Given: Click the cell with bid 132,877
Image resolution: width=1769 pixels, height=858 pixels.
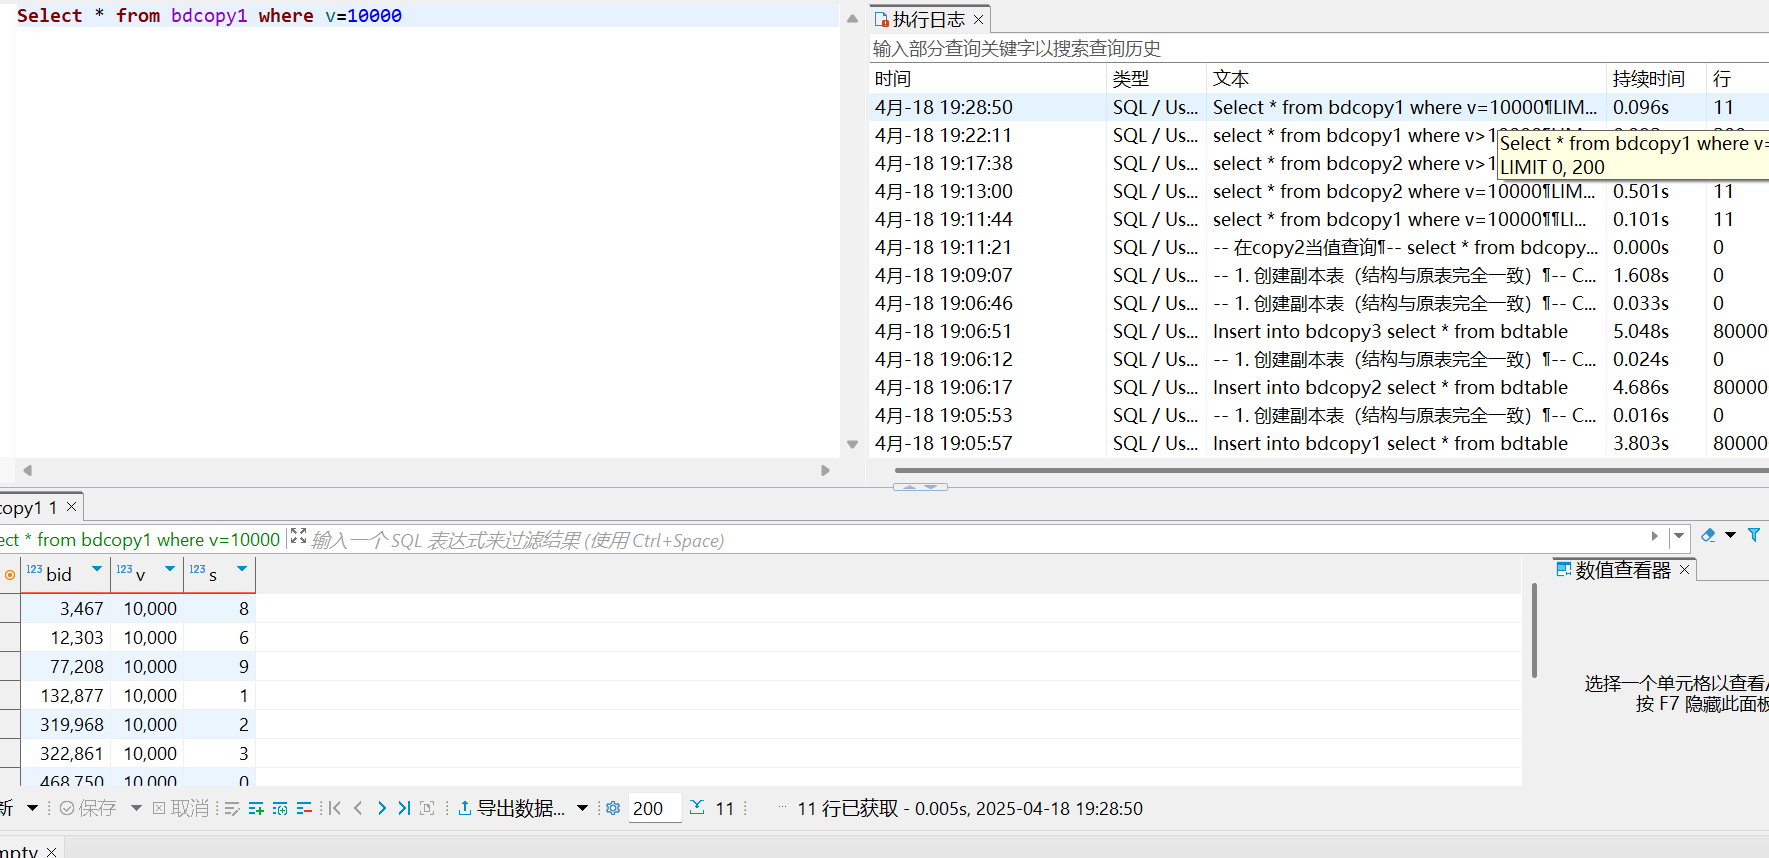Looking at the screenshot, I should [x=66, y=695].
